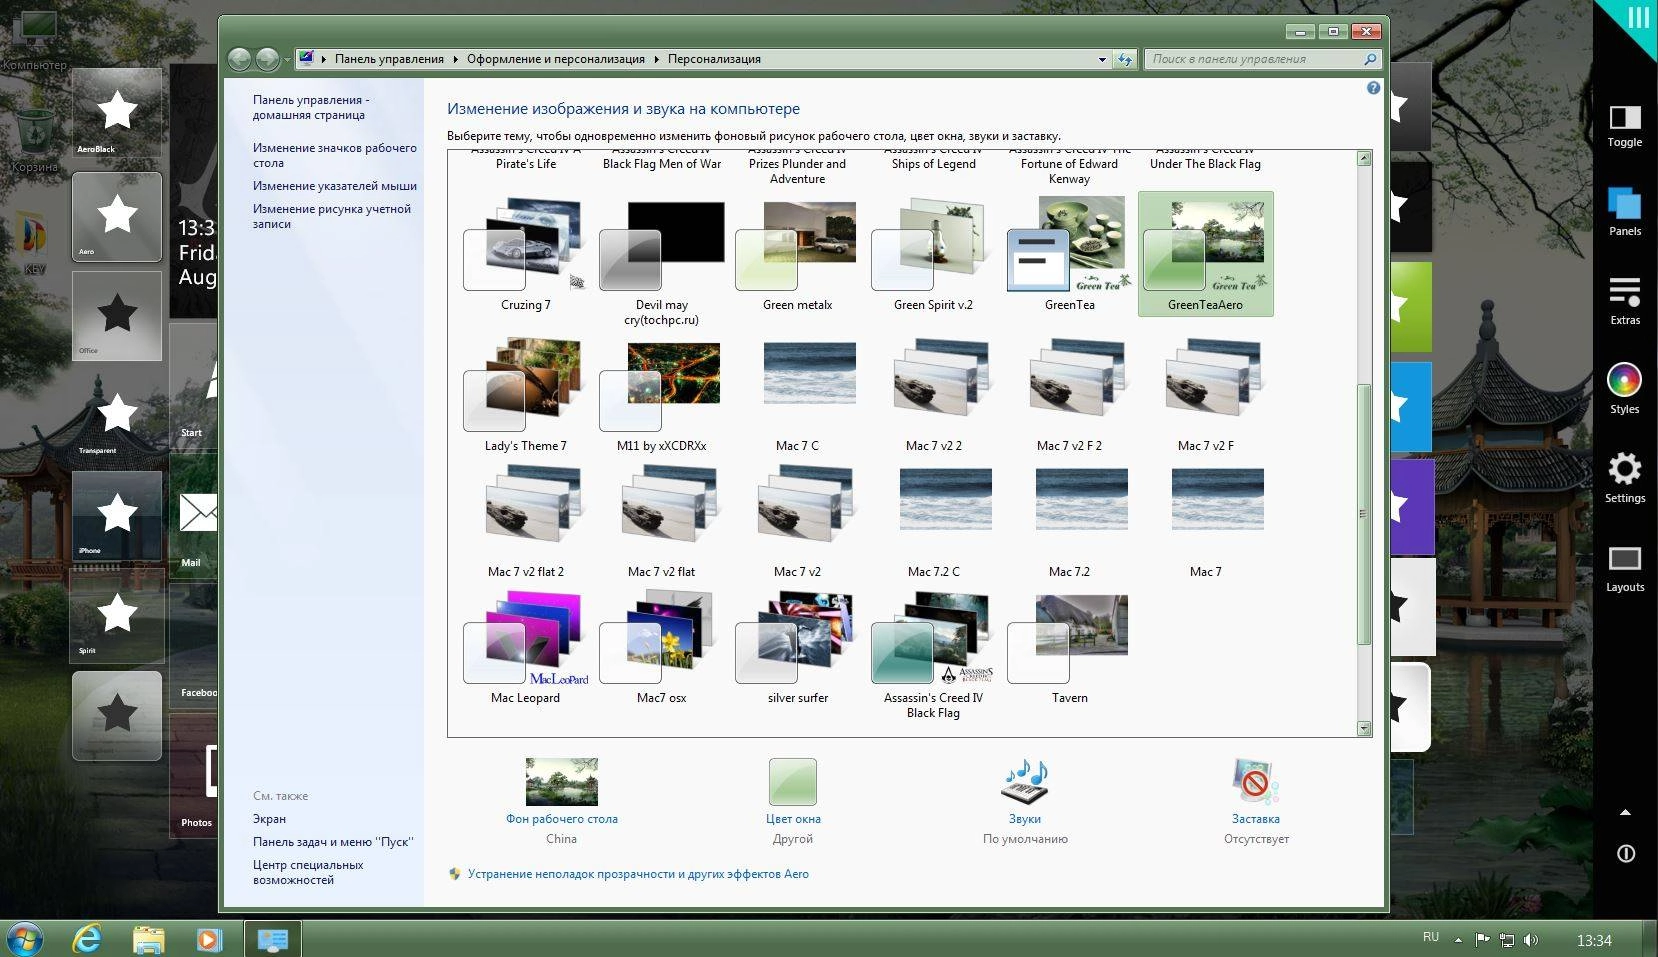Click Панель управления breadcrumb

[x=389, y=59]
